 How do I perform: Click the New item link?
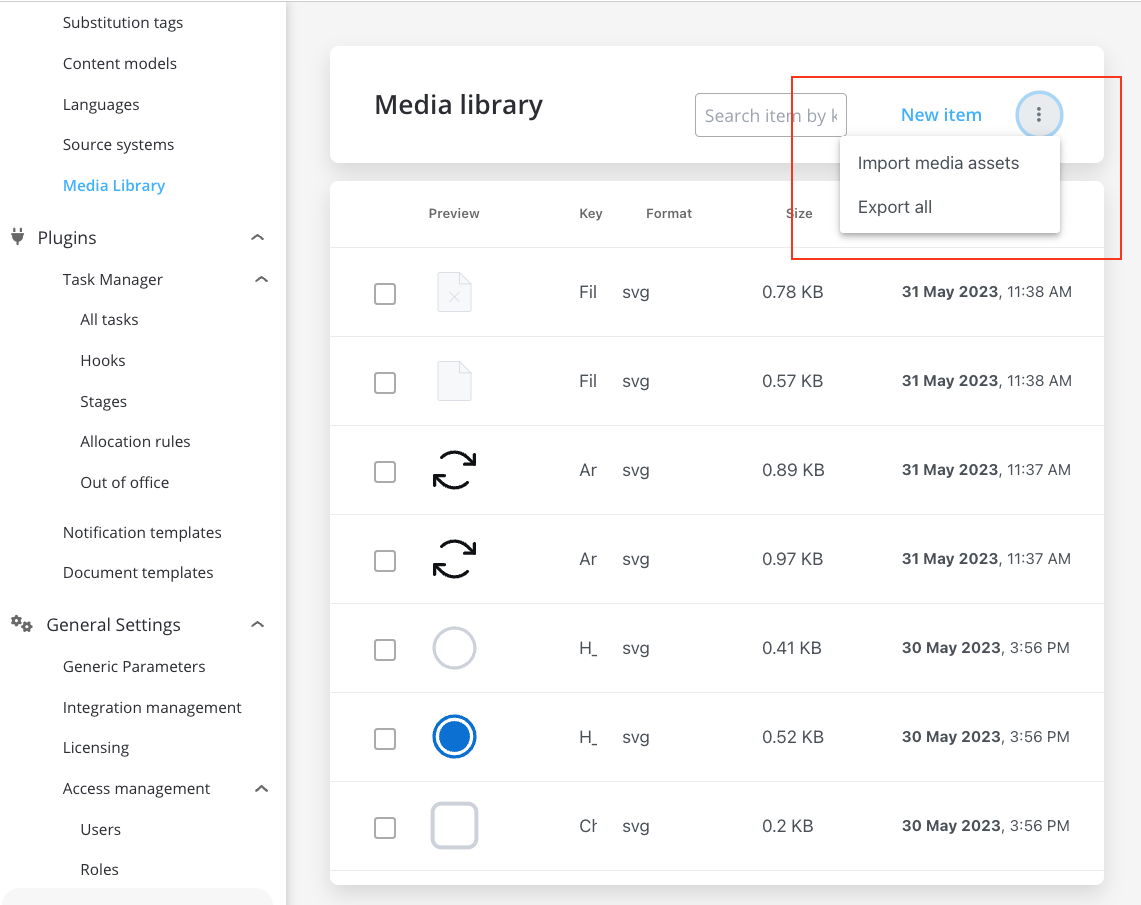941,115
